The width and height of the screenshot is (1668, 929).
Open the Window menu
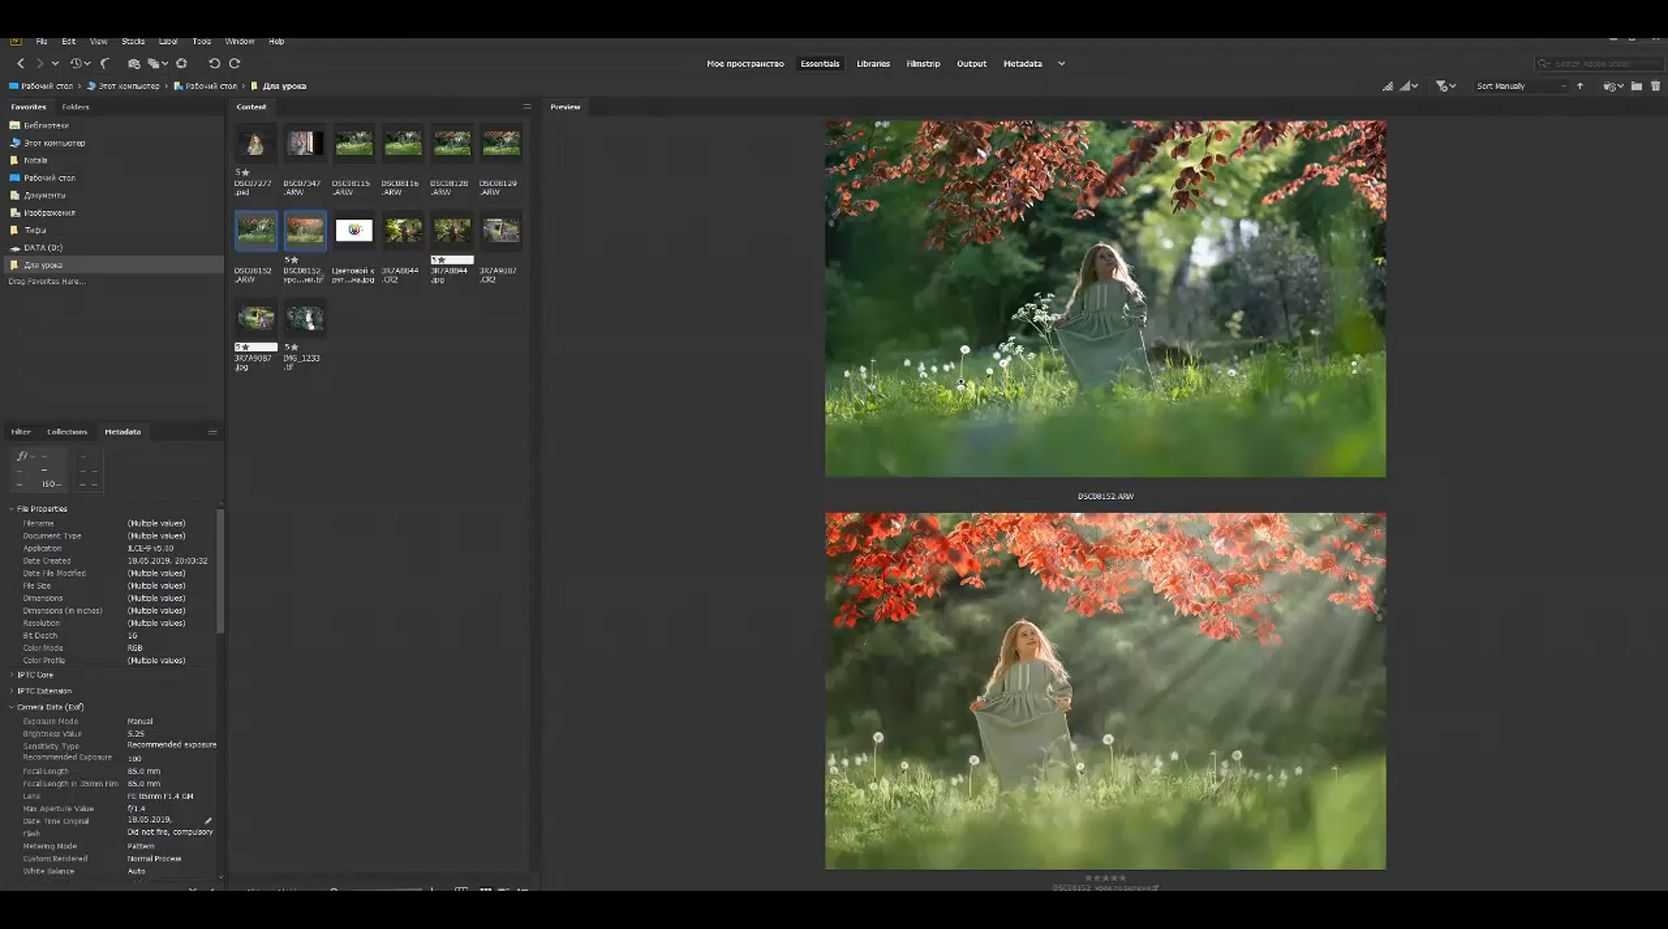pyautogui.click(x=240, y=41)
